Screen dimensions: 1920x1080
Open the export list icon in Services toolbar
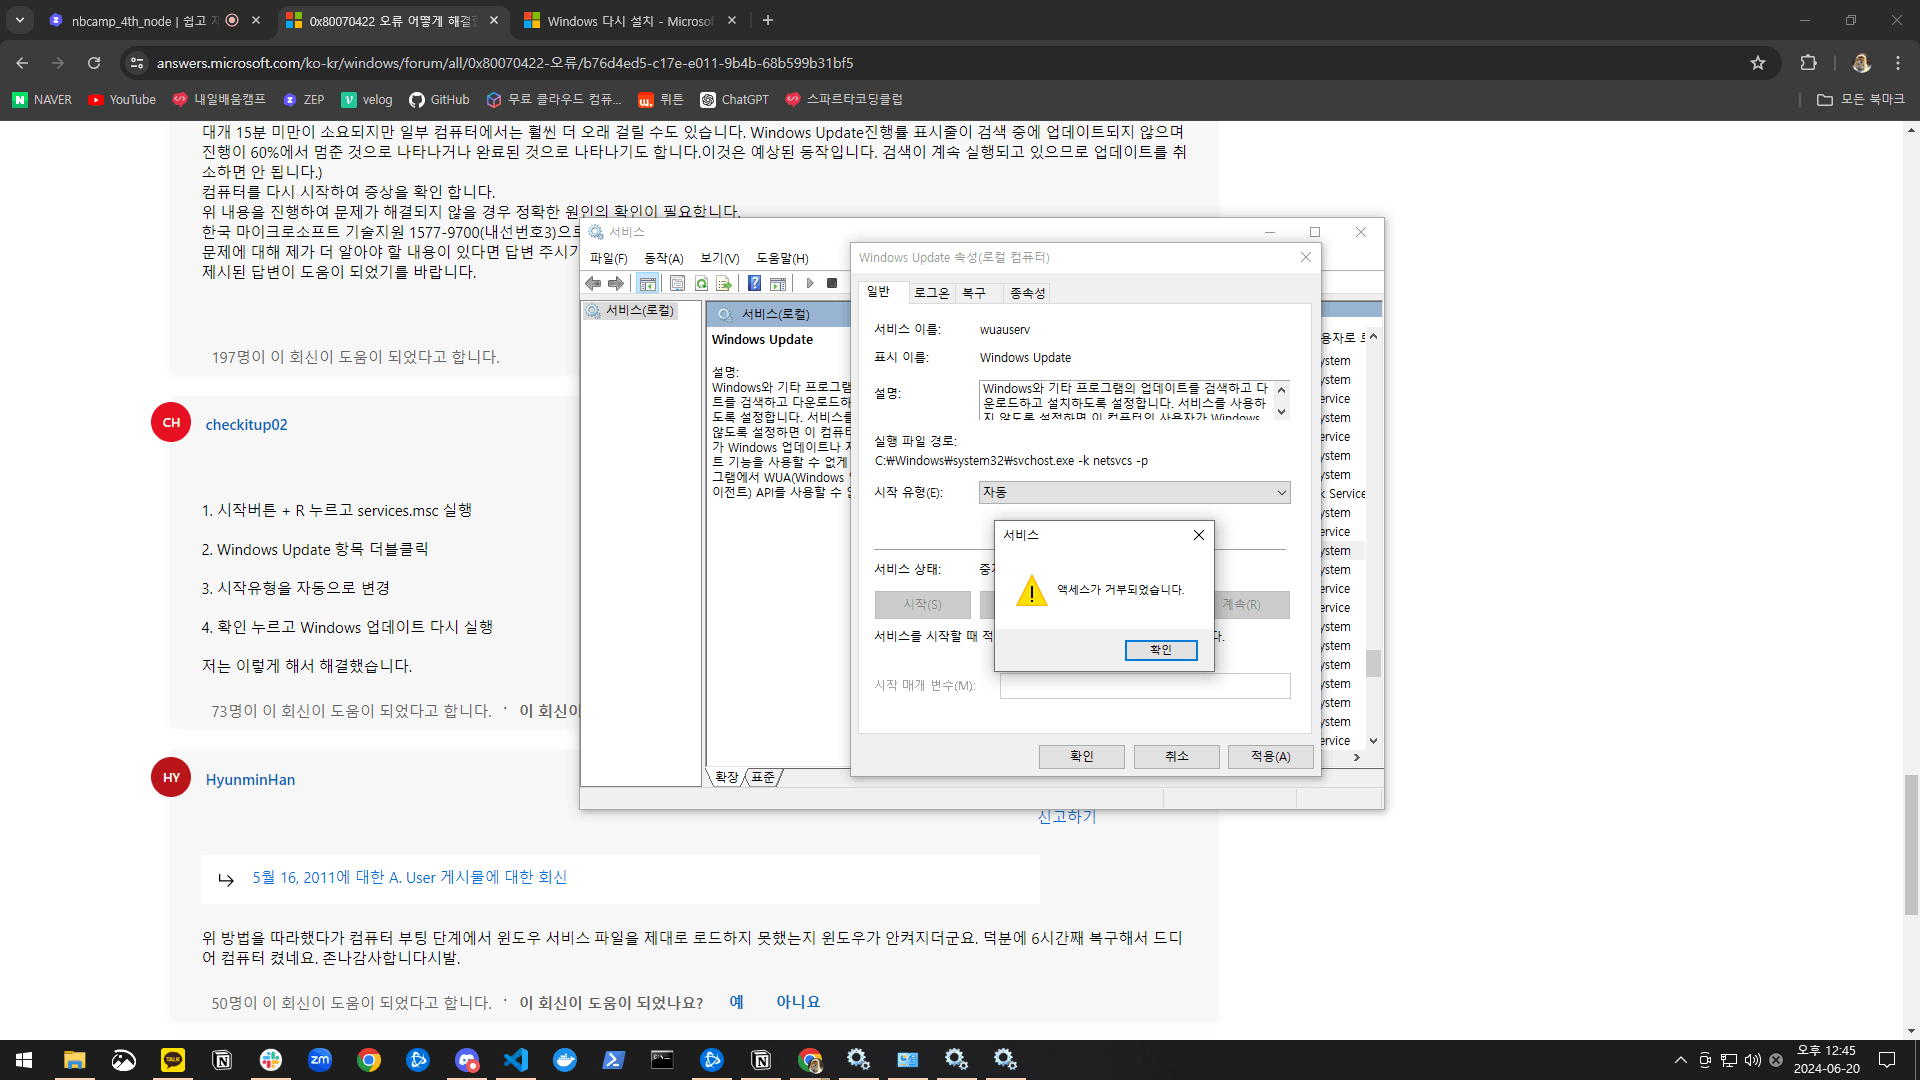click(725, 283)
